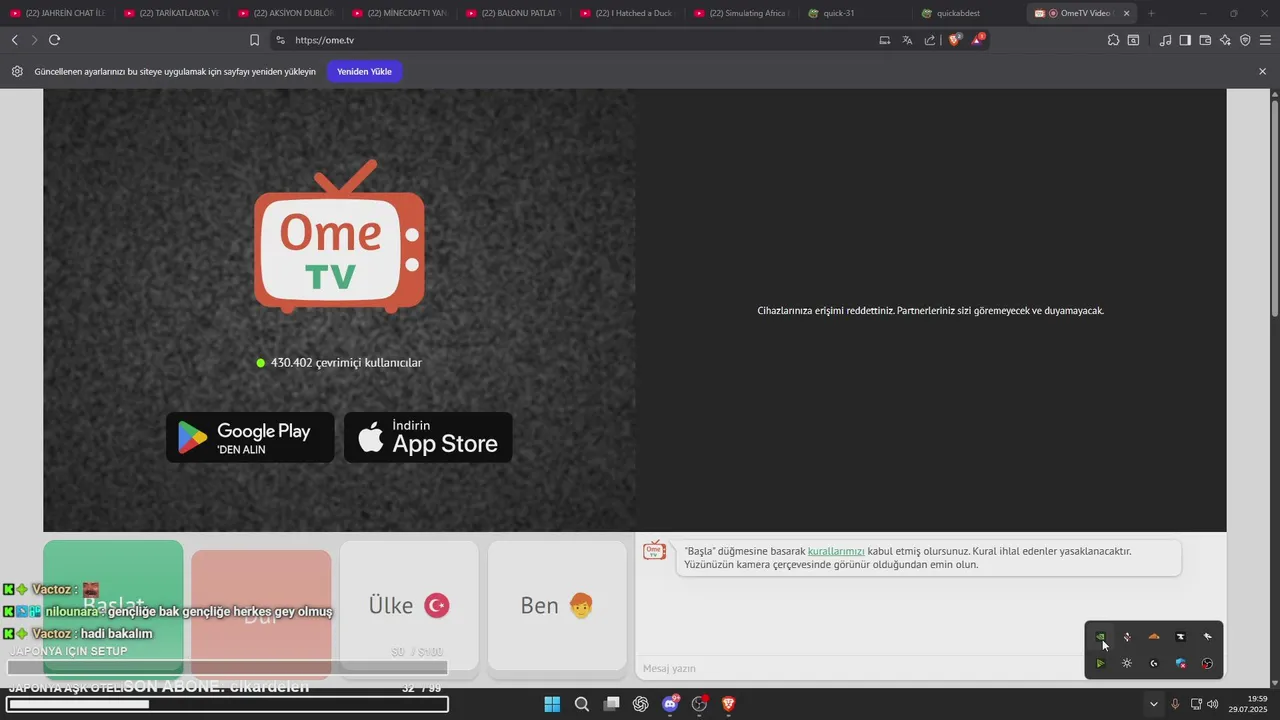Open the music note playlist icon

[1165, 40]
